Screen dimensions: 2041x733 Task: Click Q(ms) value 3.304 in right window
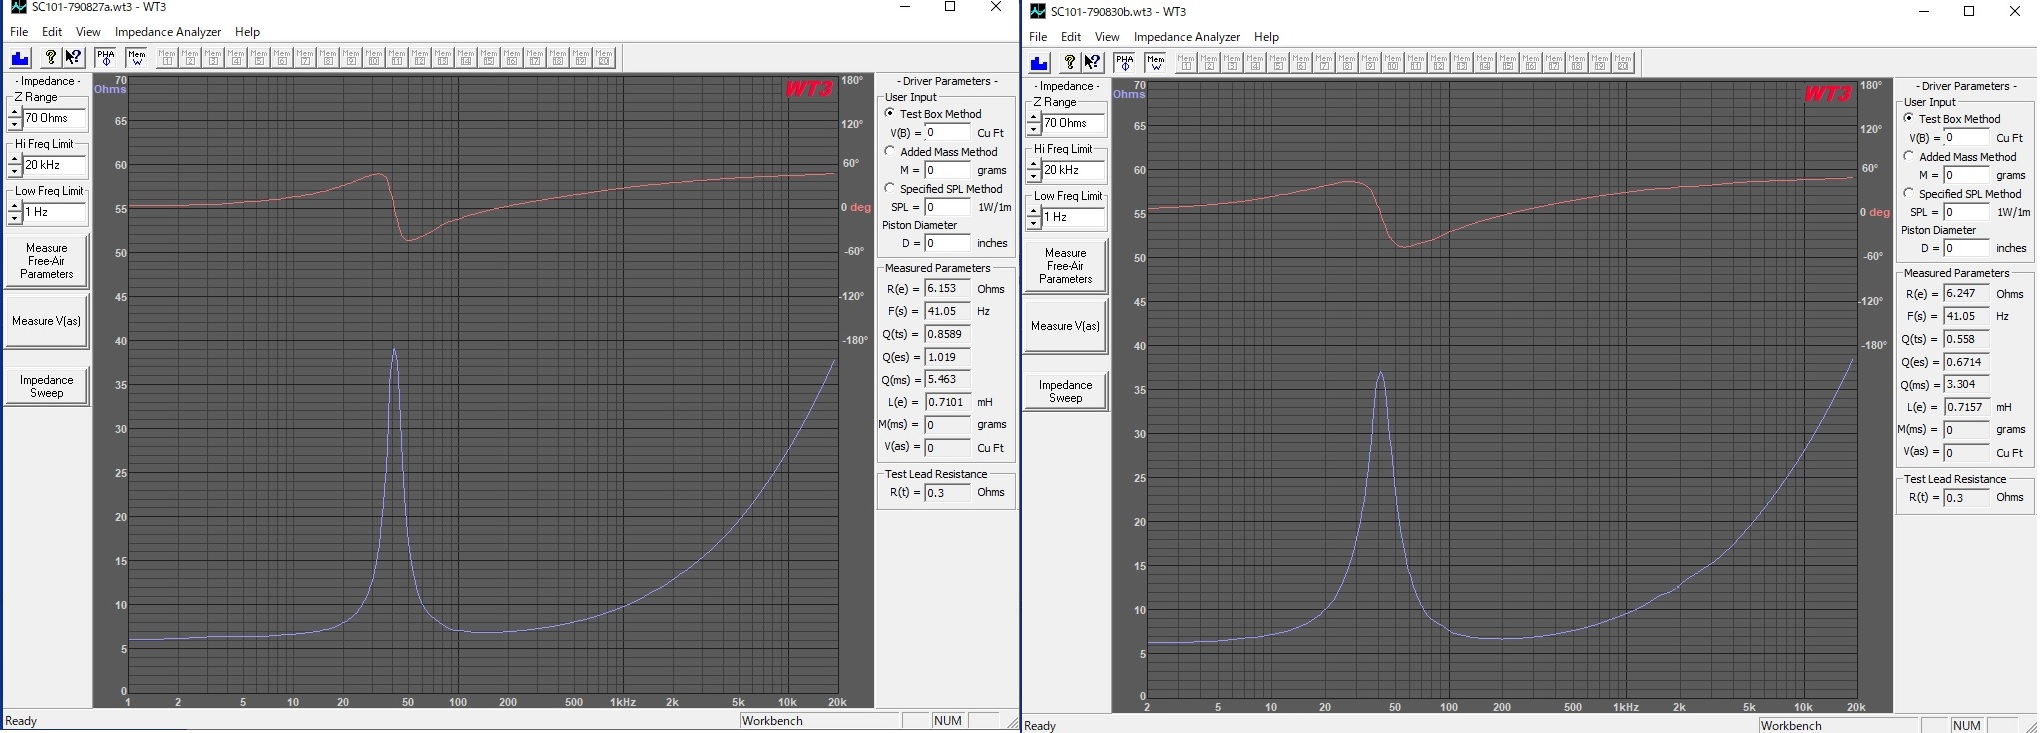point(1966,384)
